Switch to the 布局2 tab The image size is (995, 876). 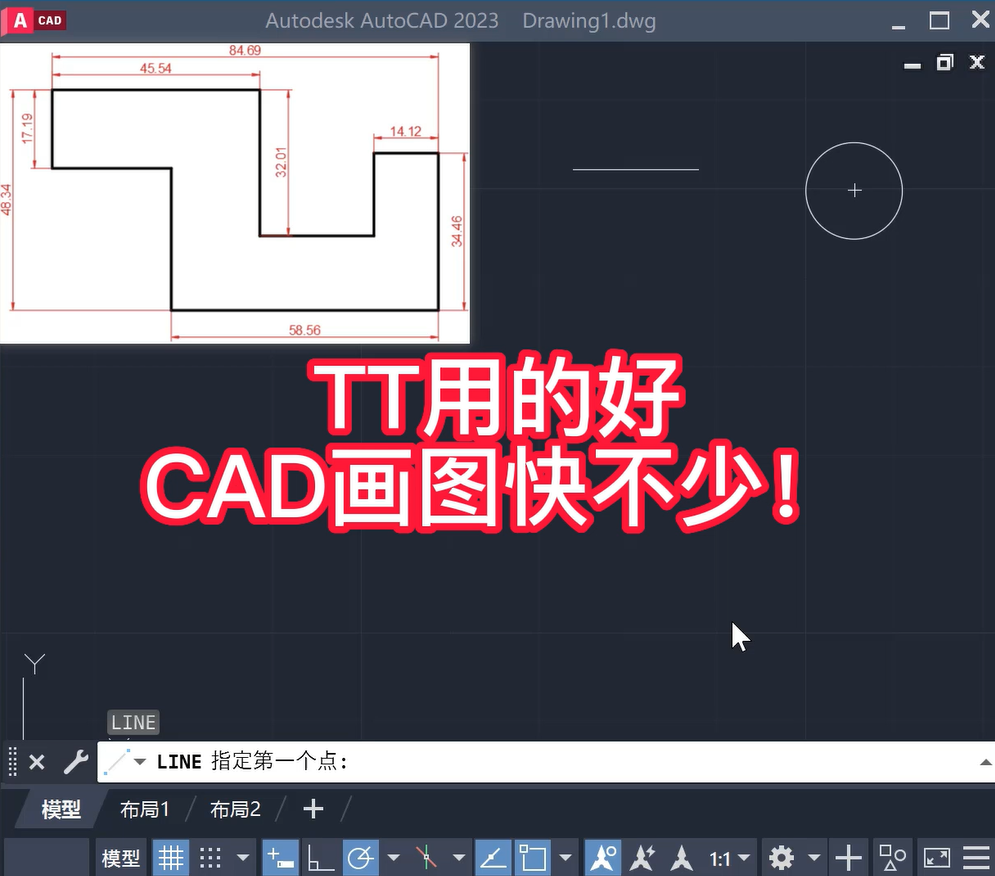coord(235,809)
